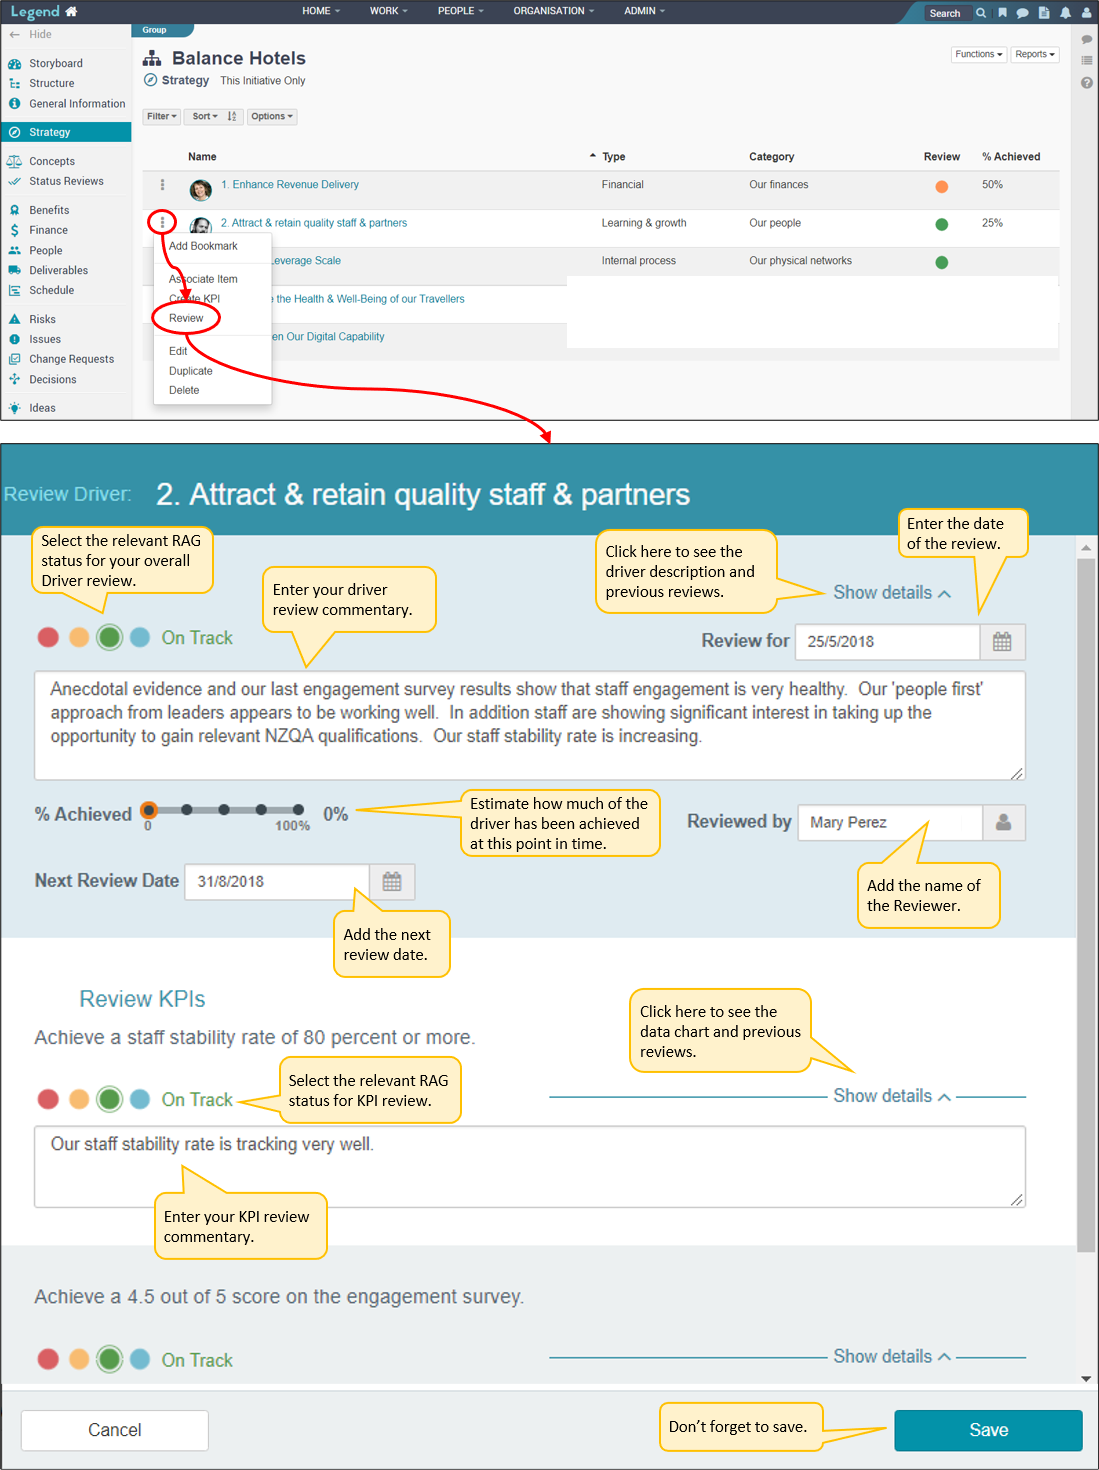The height and width of the screenshot is (1470, 1099).
Task: Select amber RAG for staff stability KPI
Action: pos(79,1099)
